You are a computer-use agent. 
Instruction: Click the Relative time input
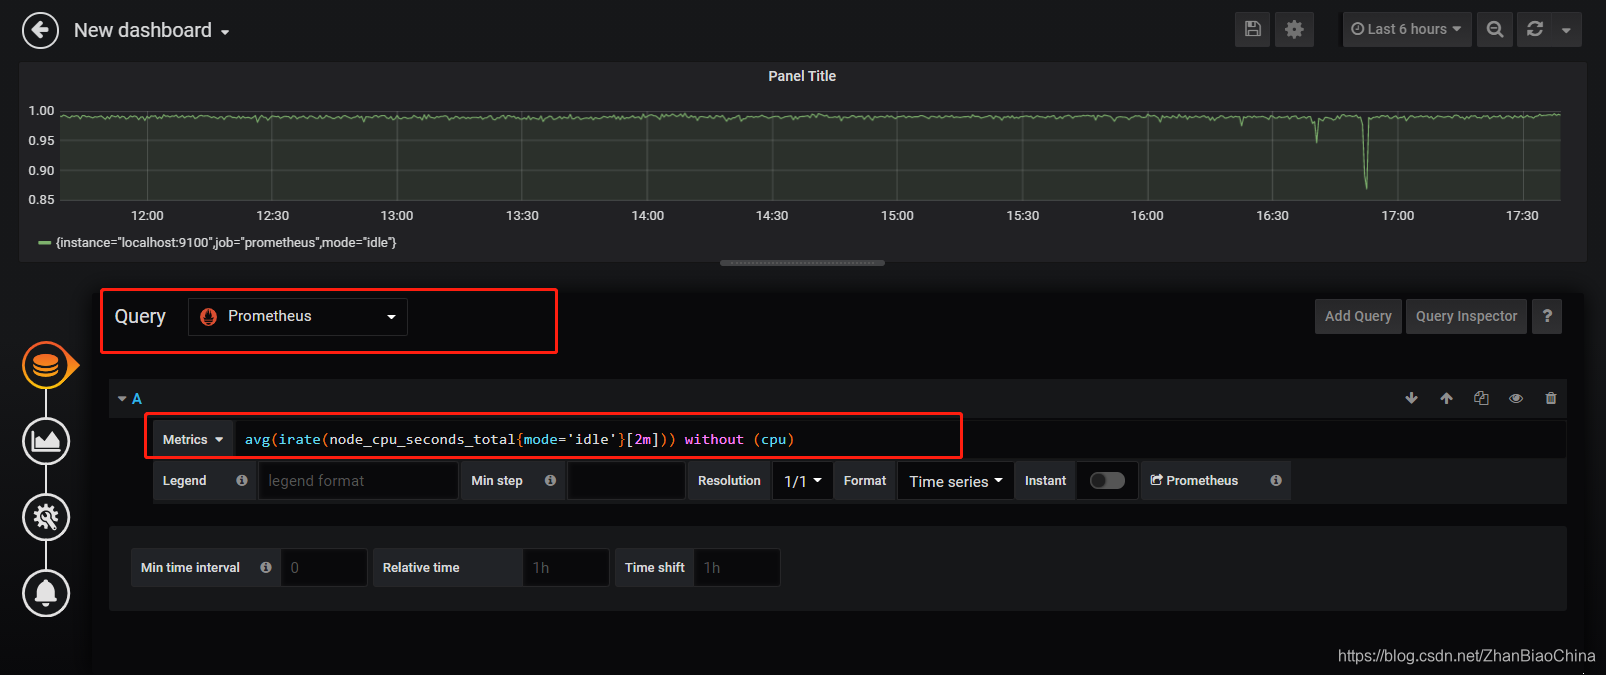tap(566, 567)
